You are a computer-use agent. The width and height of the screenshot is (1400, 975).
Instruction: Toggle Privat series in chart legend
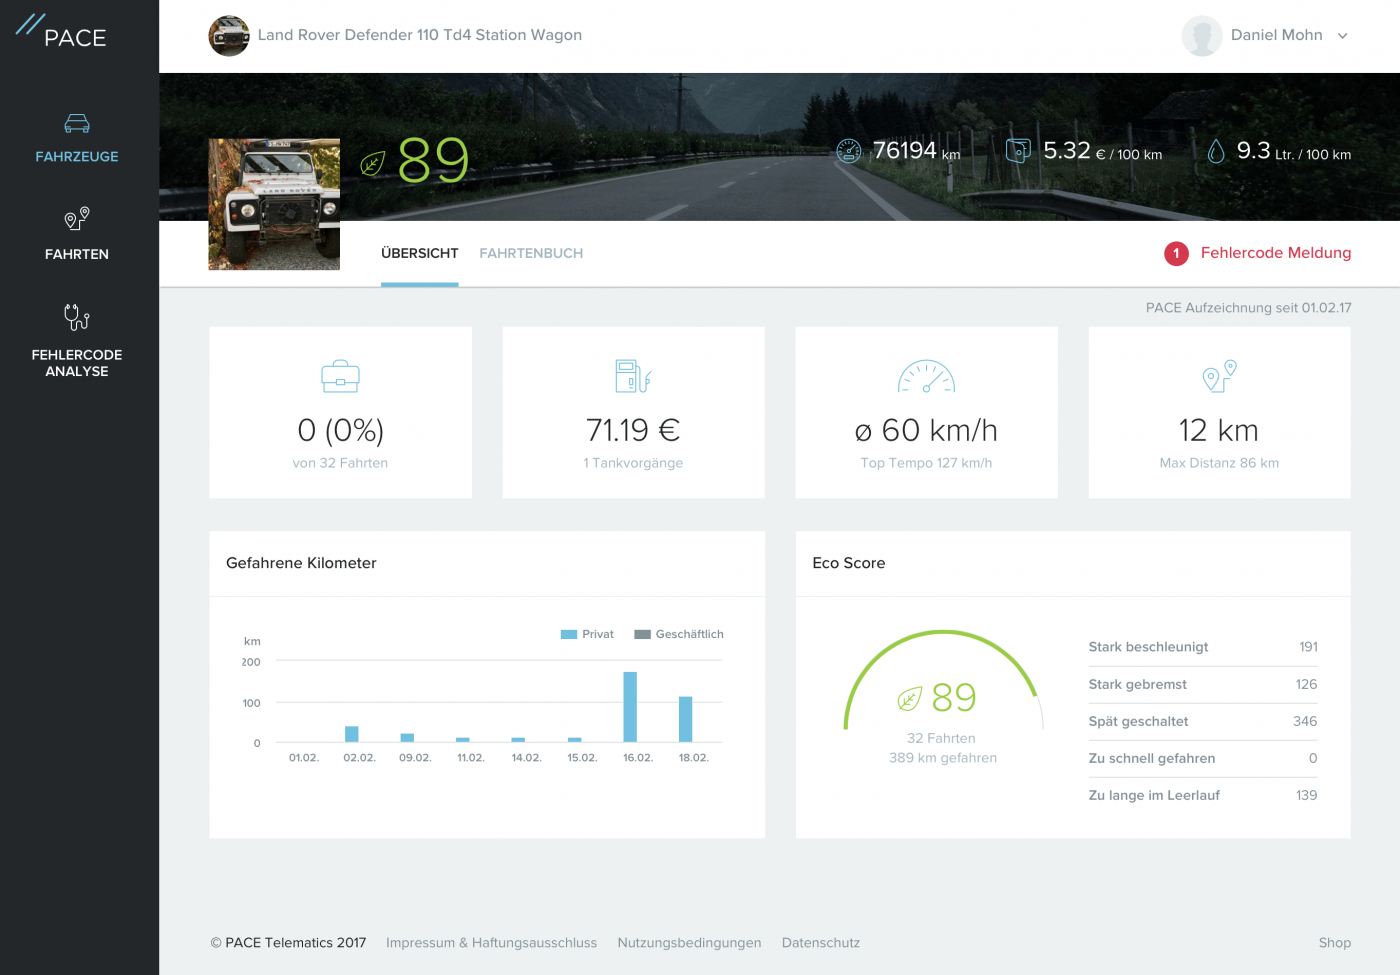(588, 634)
